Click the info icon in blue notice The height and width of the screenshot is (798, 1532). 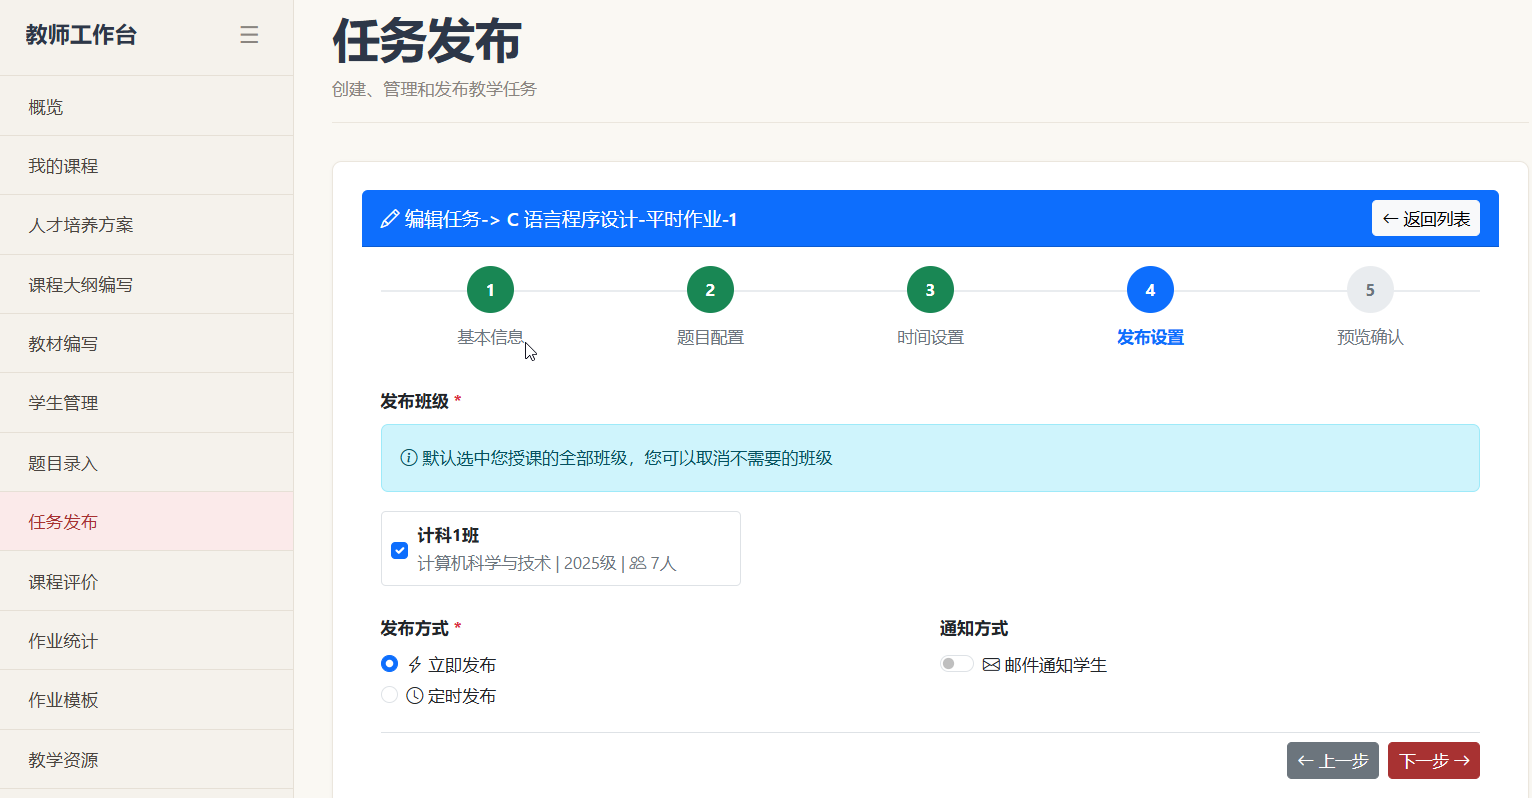(409, 458)
